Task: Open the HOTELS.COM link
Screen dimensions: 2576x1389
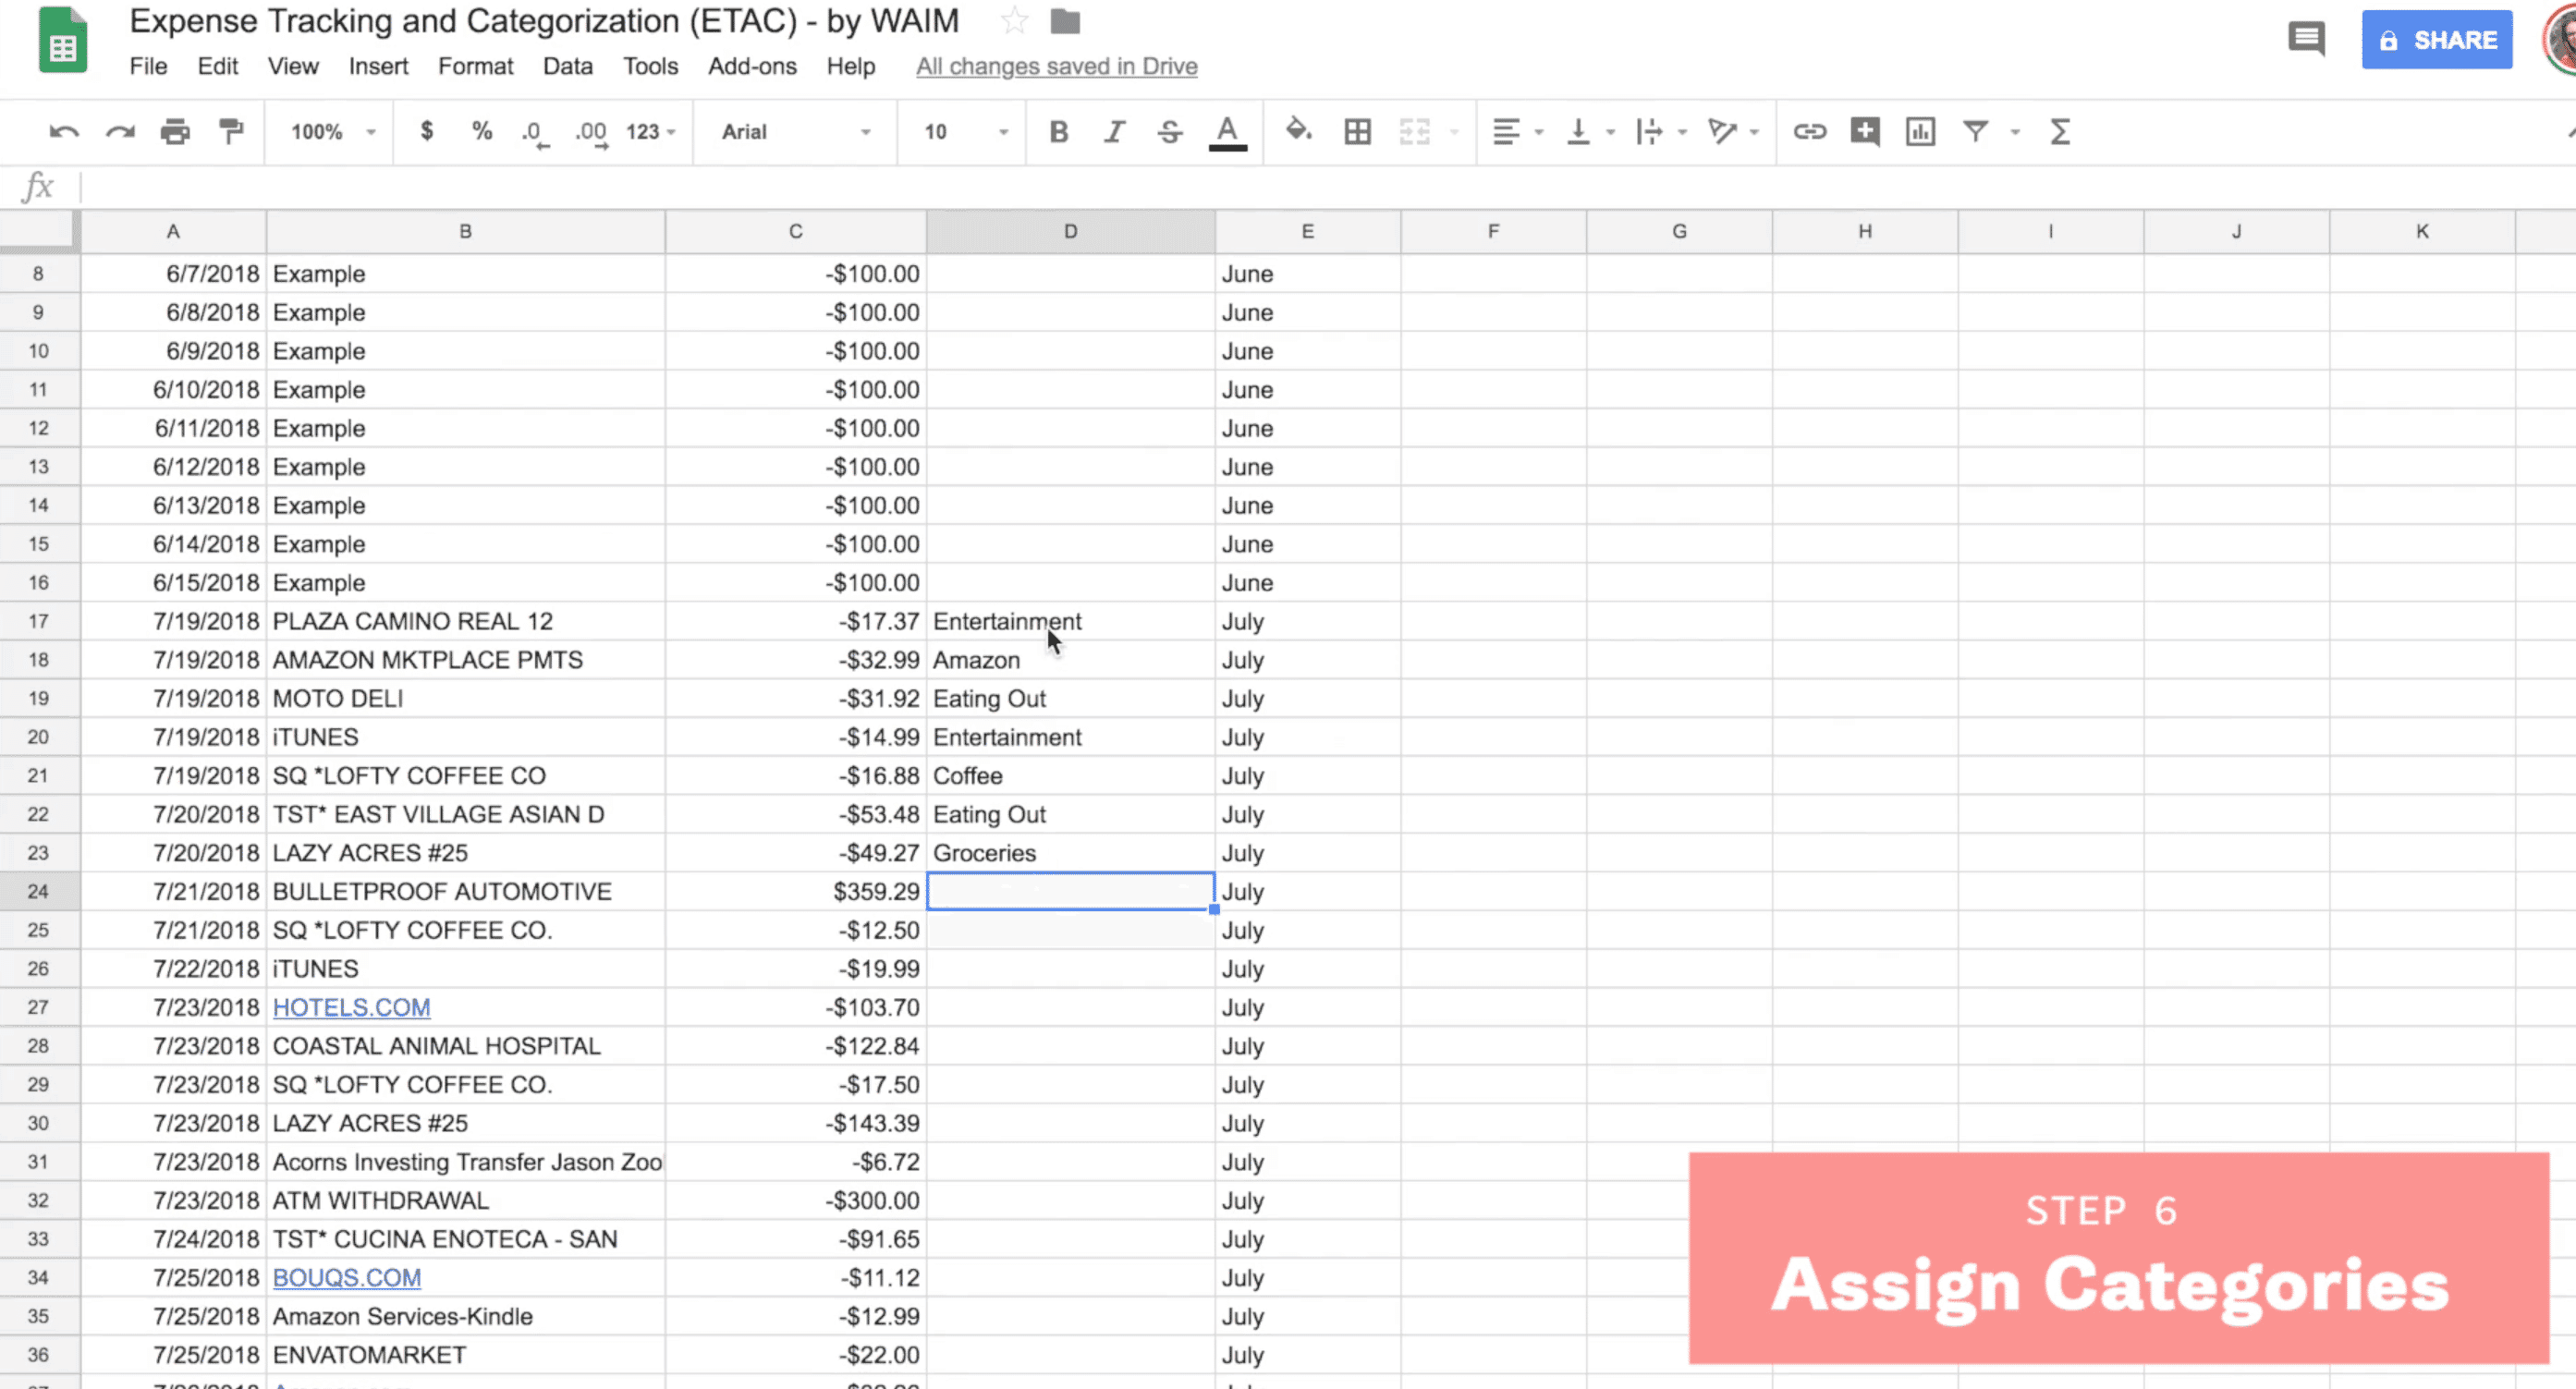Action: coord(351,1007)
